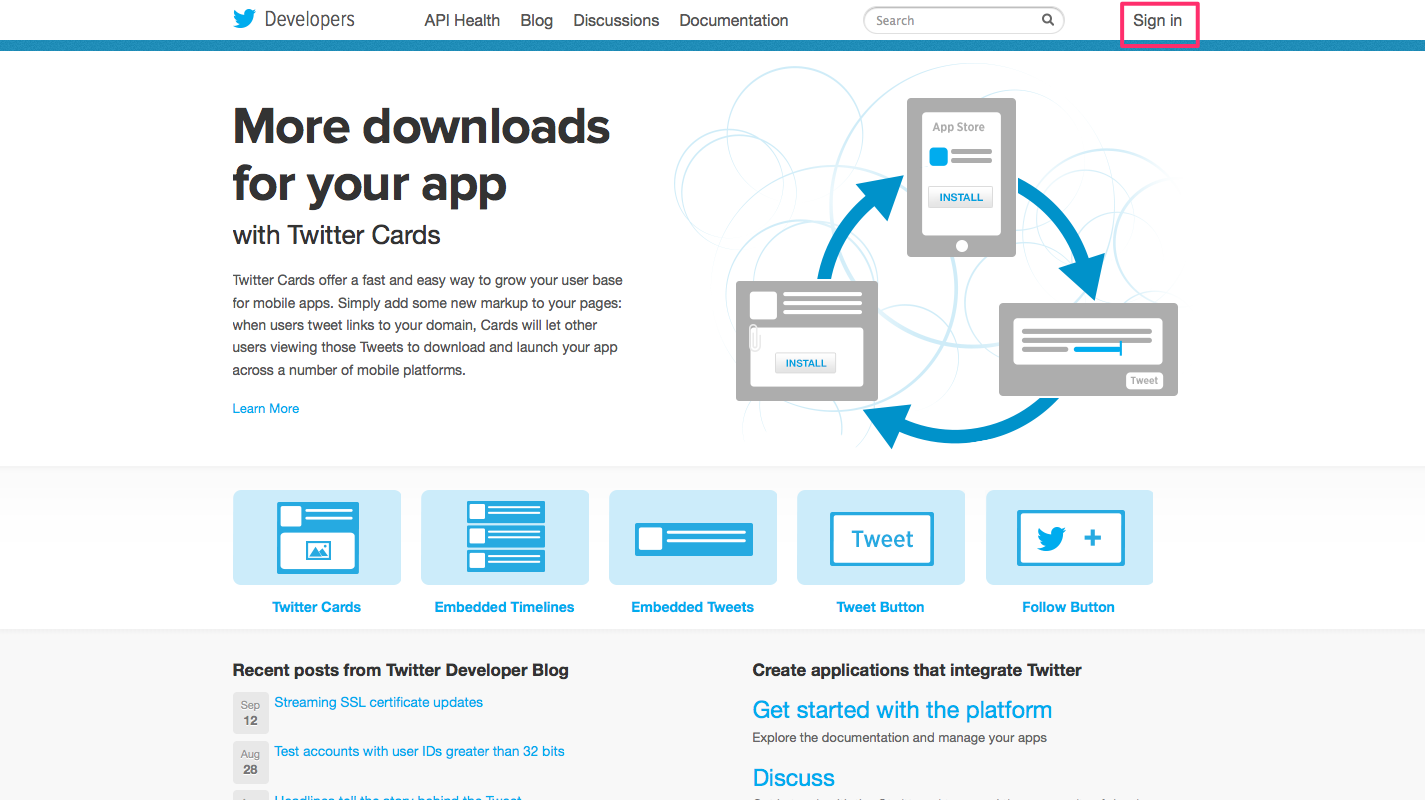
Task: Click Explore the documentation and manage your apps
Action: (x=900, y=738)
